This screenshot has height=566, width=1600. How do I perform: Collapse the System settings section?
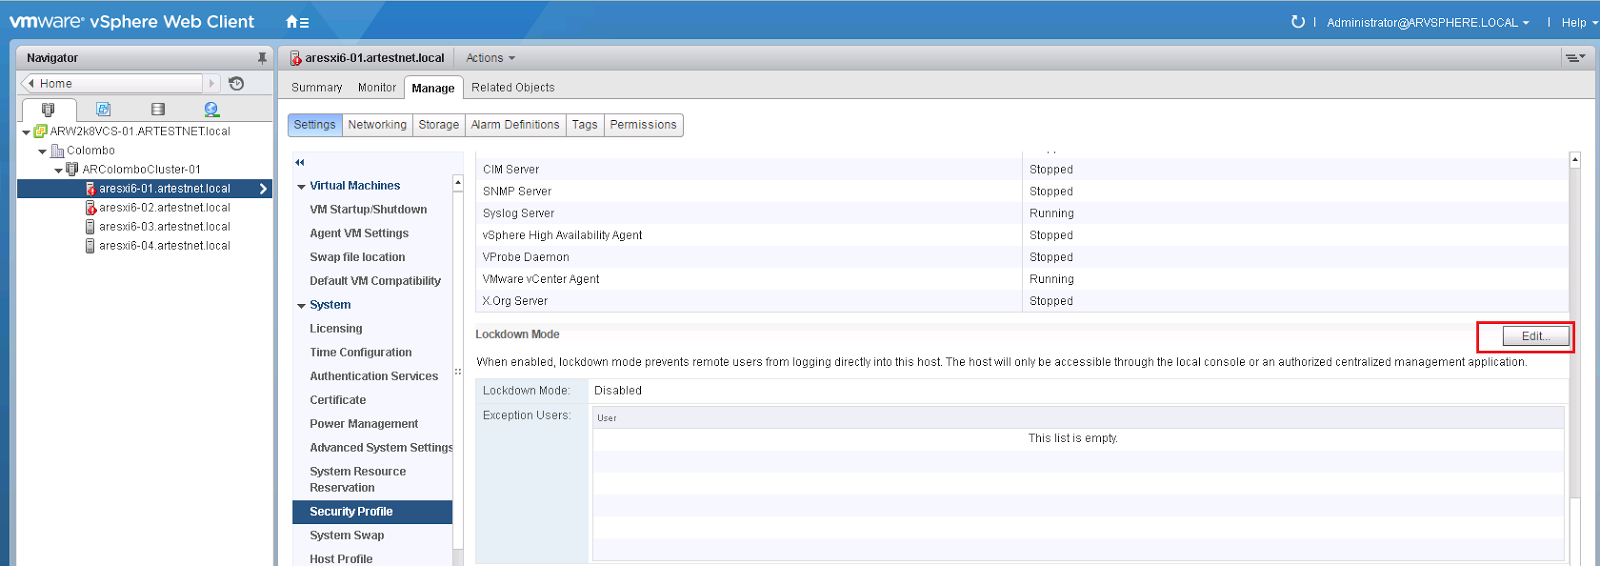[x=301, y=306]
